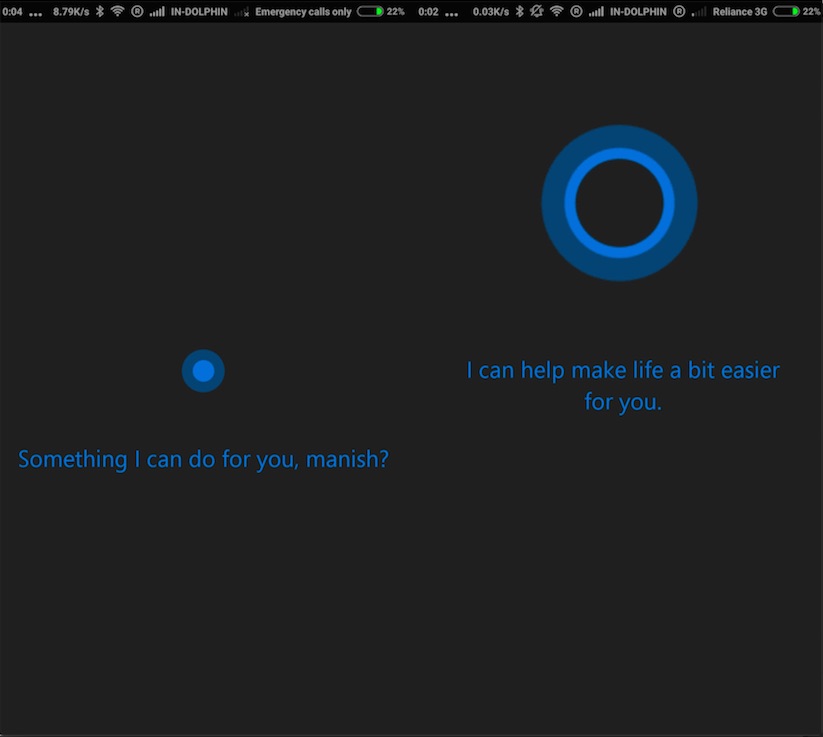The width and height of the screenshot is (823, 737).
Task: Tap the large Cortana ring logo
Action: (x=619, y=202)
